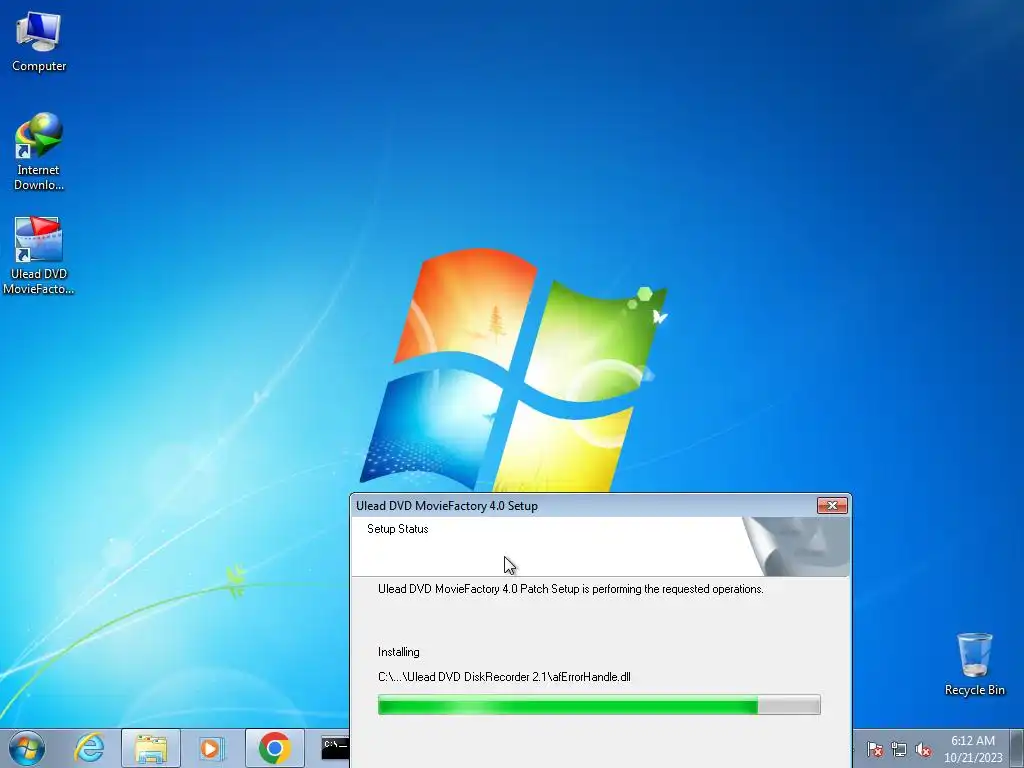Image resolution: width=1024 pixels, height=768 pixels.
Task: Click Show desktop strip beside the clock
Action: point(1017,748)
